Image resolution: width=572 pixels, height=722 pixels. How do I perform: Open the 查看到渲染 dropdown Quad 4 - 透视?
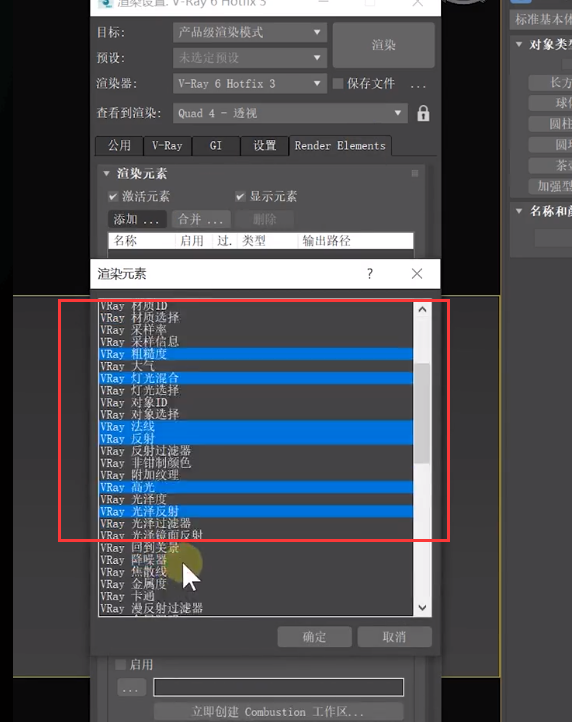(290, 113)
